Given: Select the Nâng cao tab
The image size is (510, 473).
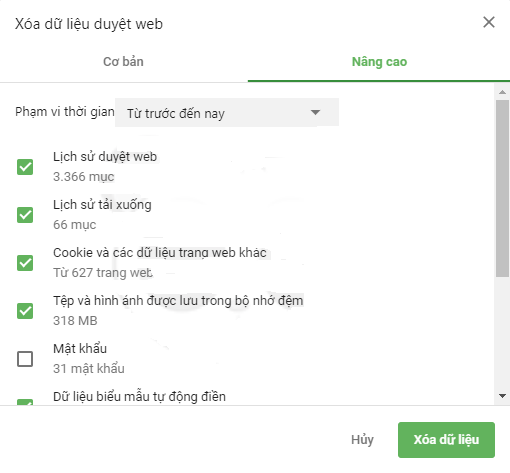Looking at the screenshot, I should tap(379, 62).
